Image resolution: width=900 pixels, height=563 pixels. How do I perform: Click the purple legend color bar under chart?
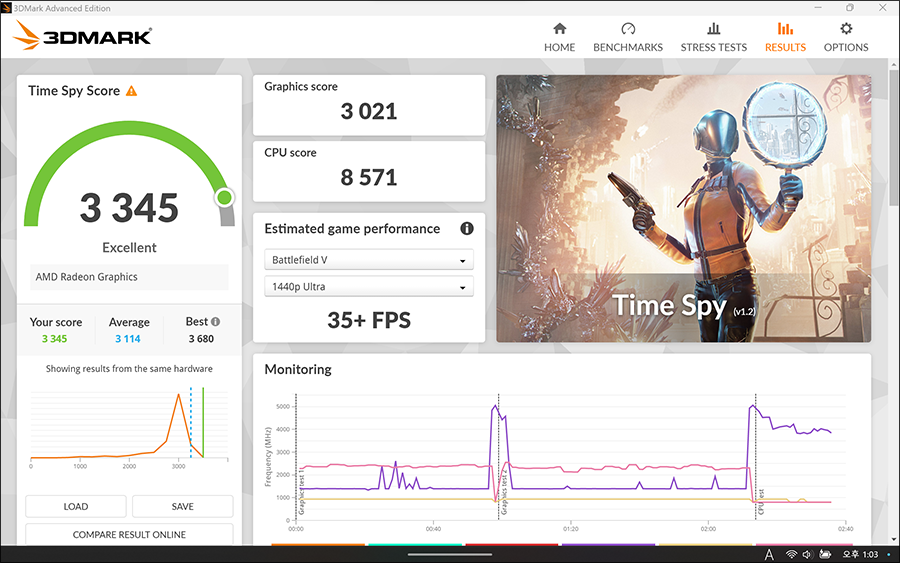click(x=608, y=543)
